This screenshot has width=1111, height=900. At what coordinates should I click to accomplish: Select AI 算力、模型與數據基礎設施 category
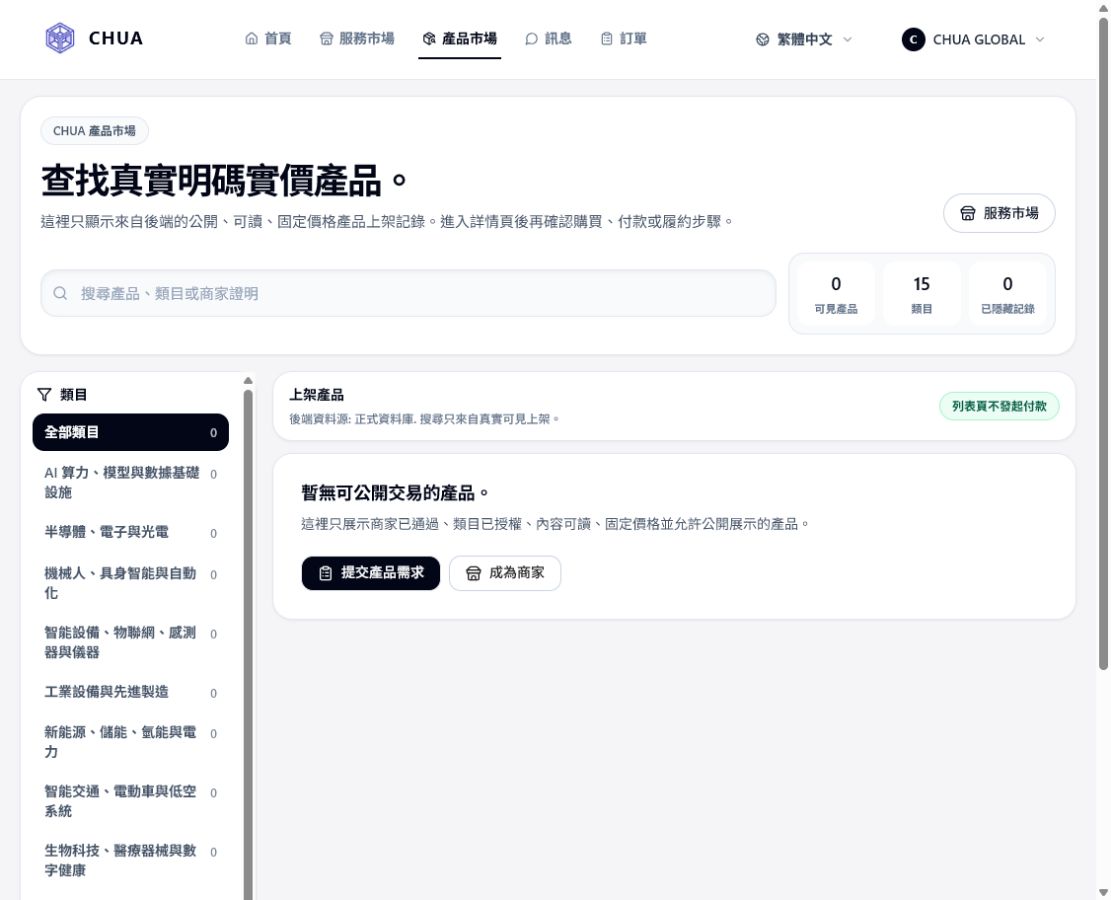[130, 483]
